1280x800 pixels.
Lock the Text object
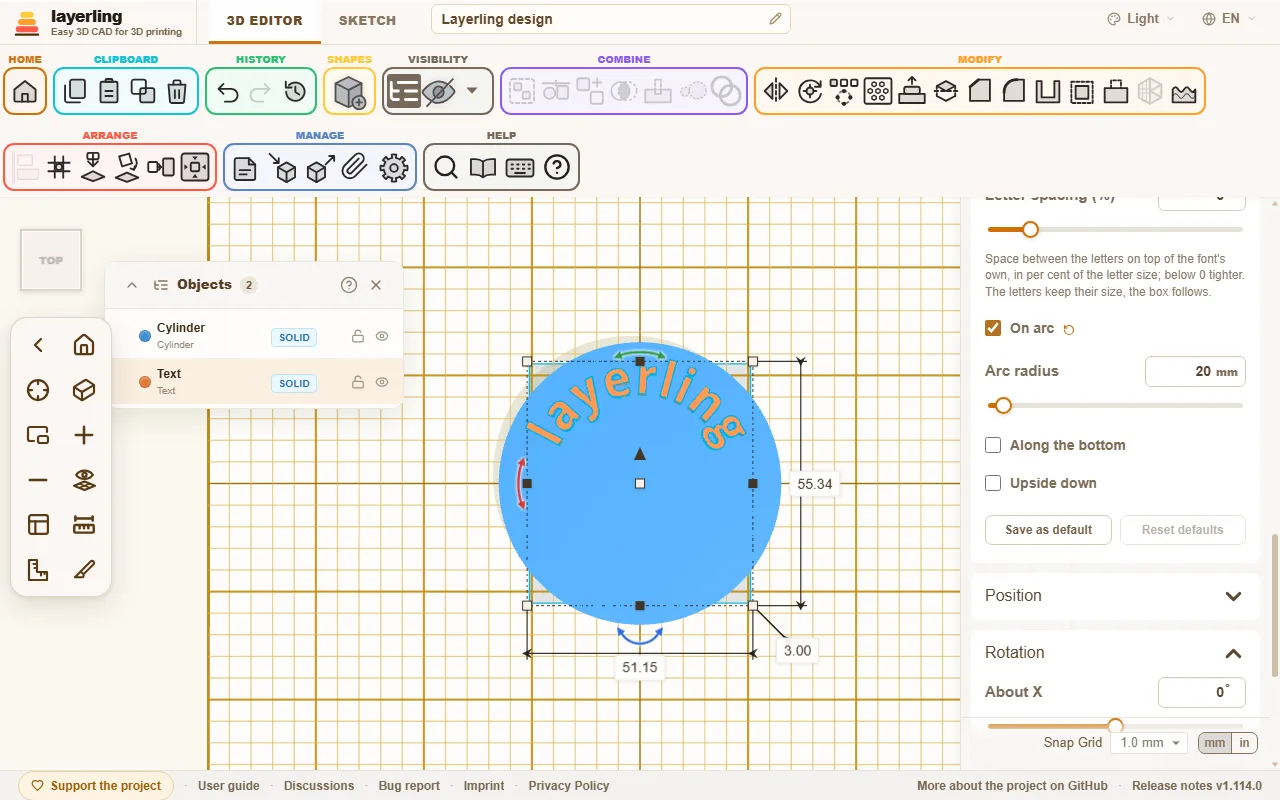point(357,383)
